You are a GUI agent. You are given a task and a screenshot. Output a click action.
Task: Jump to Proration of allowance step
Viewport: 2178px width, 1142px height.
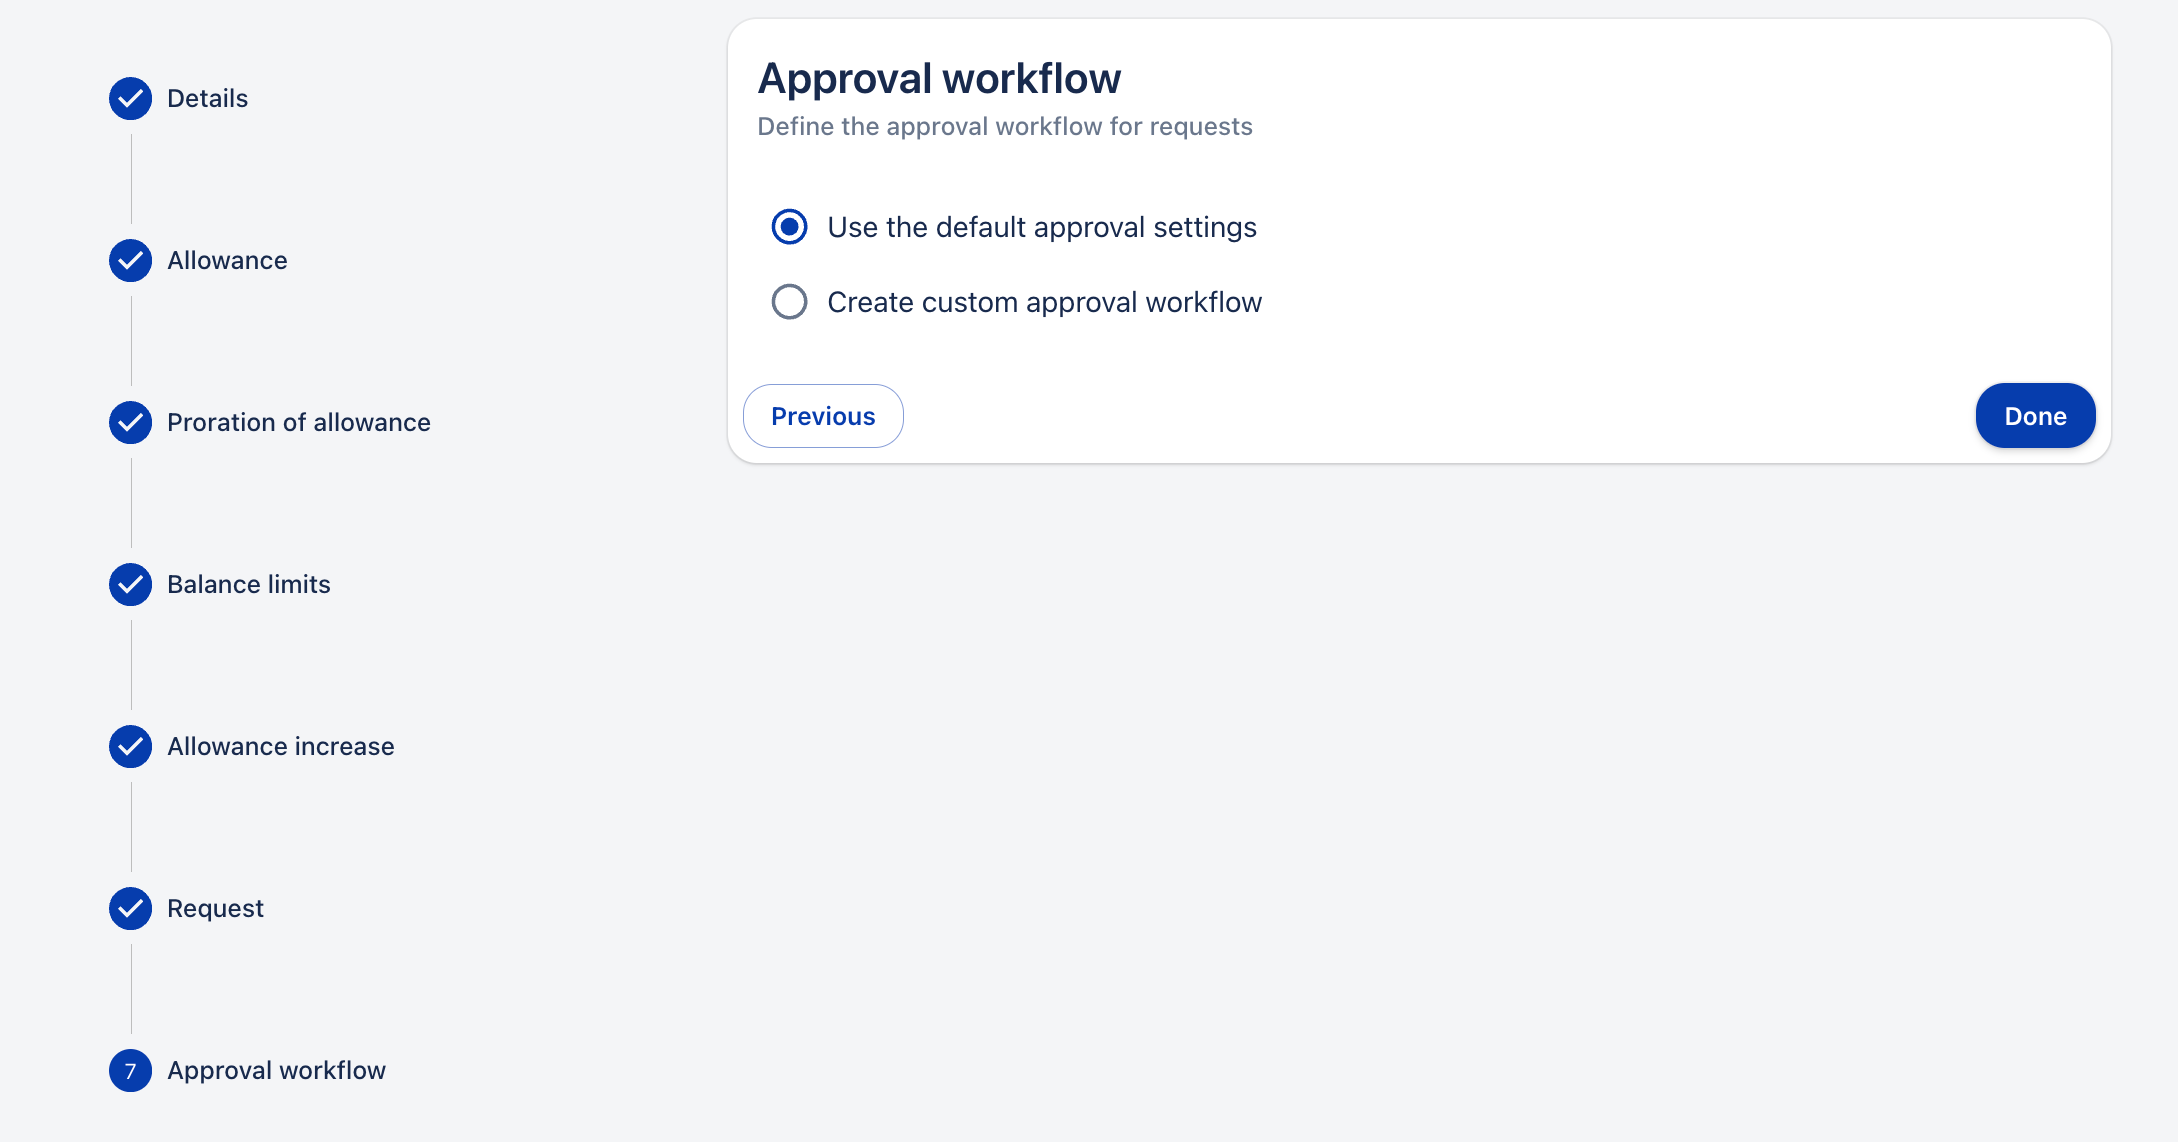click(x=298, y=422)
